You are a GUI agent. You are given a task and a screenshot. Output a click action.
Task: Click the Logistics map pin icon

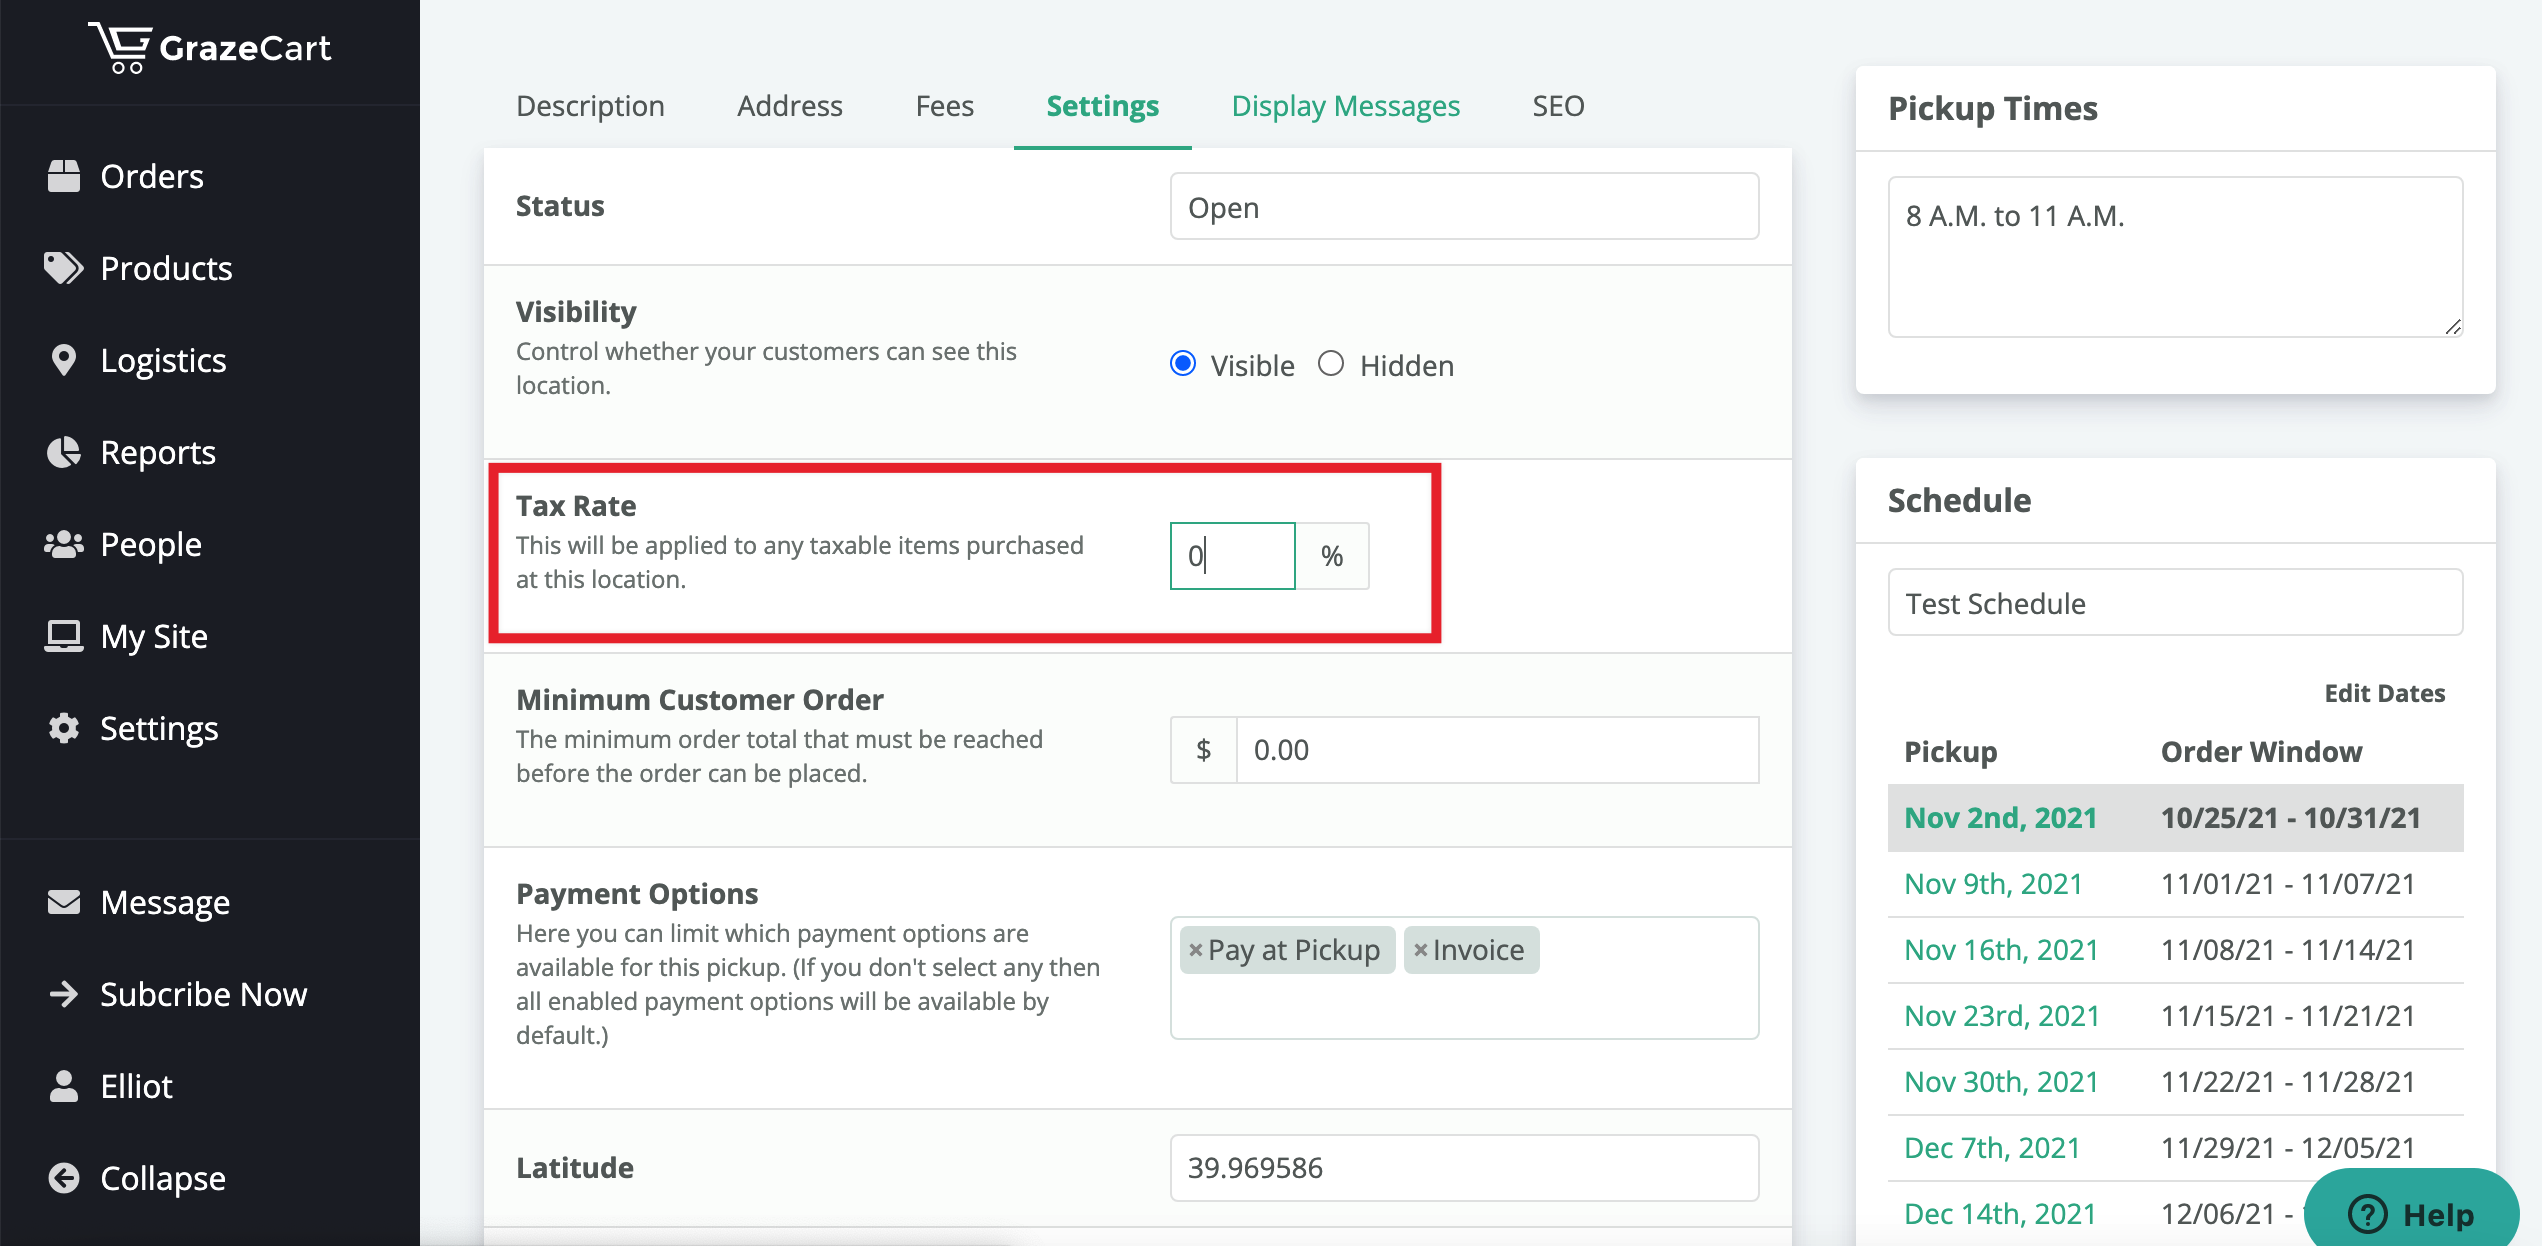point(64,360)
